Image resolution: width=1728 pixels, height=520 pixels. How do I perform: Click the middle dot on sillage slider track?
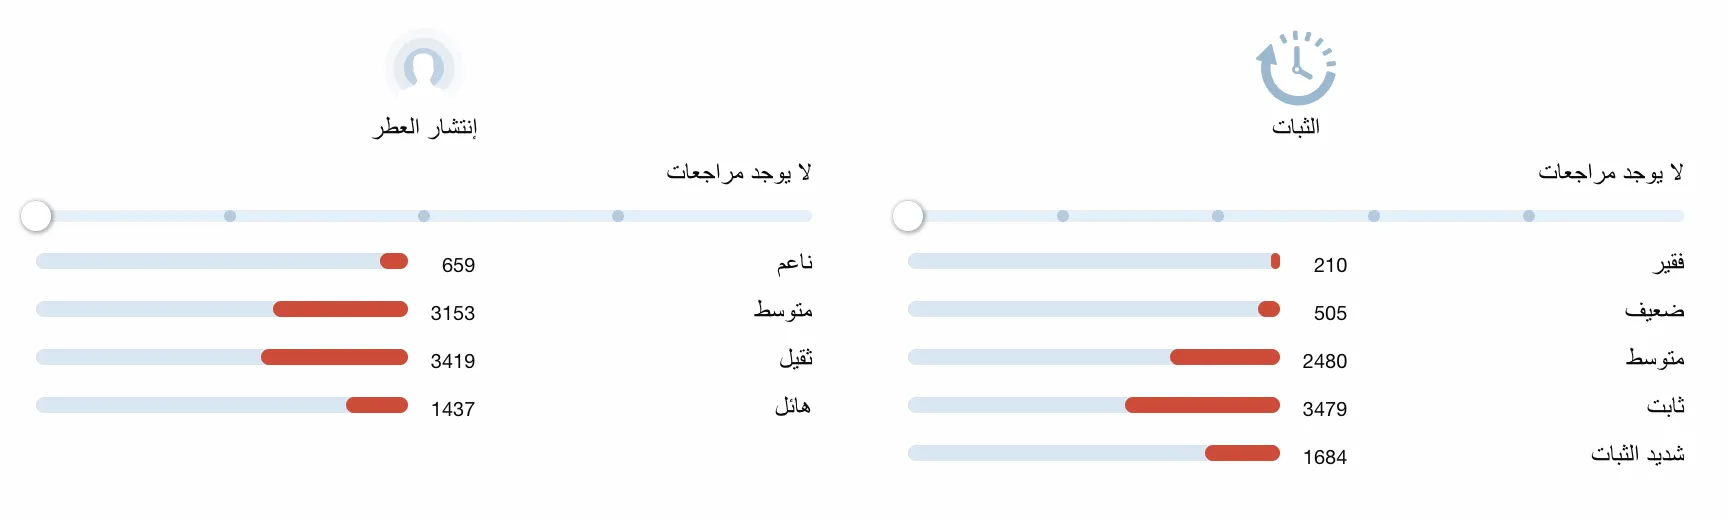point(424,216)
